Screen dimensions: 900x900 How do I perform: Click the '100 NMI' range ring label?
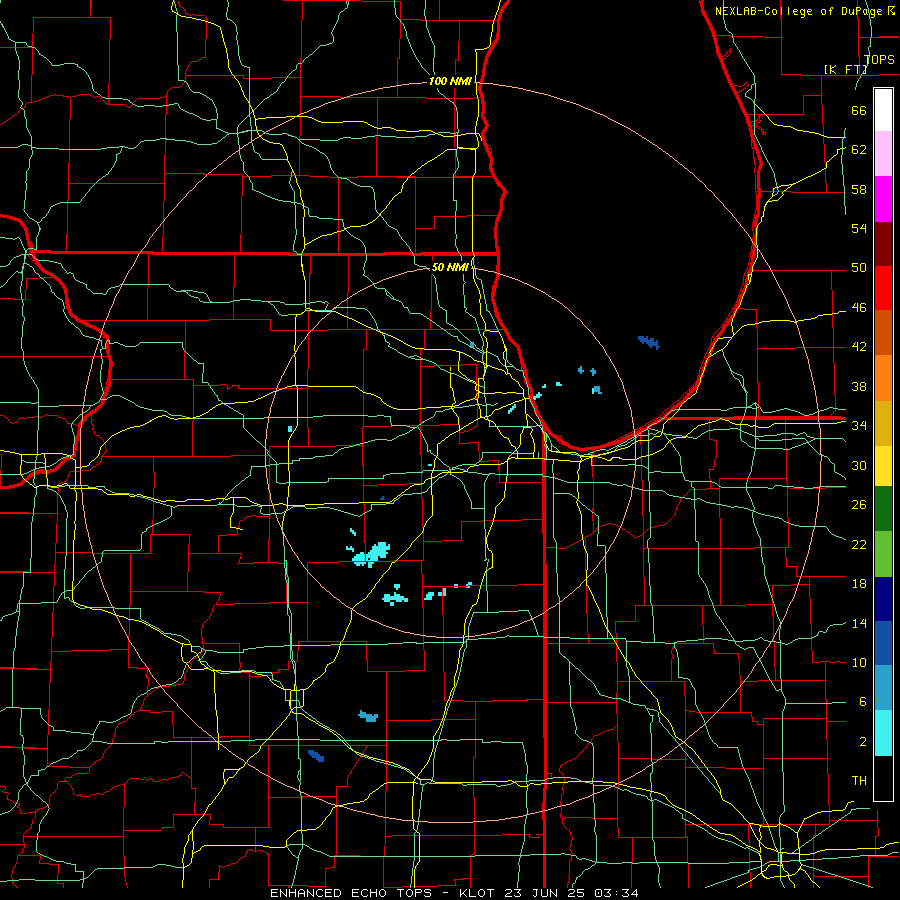(450, 82)
